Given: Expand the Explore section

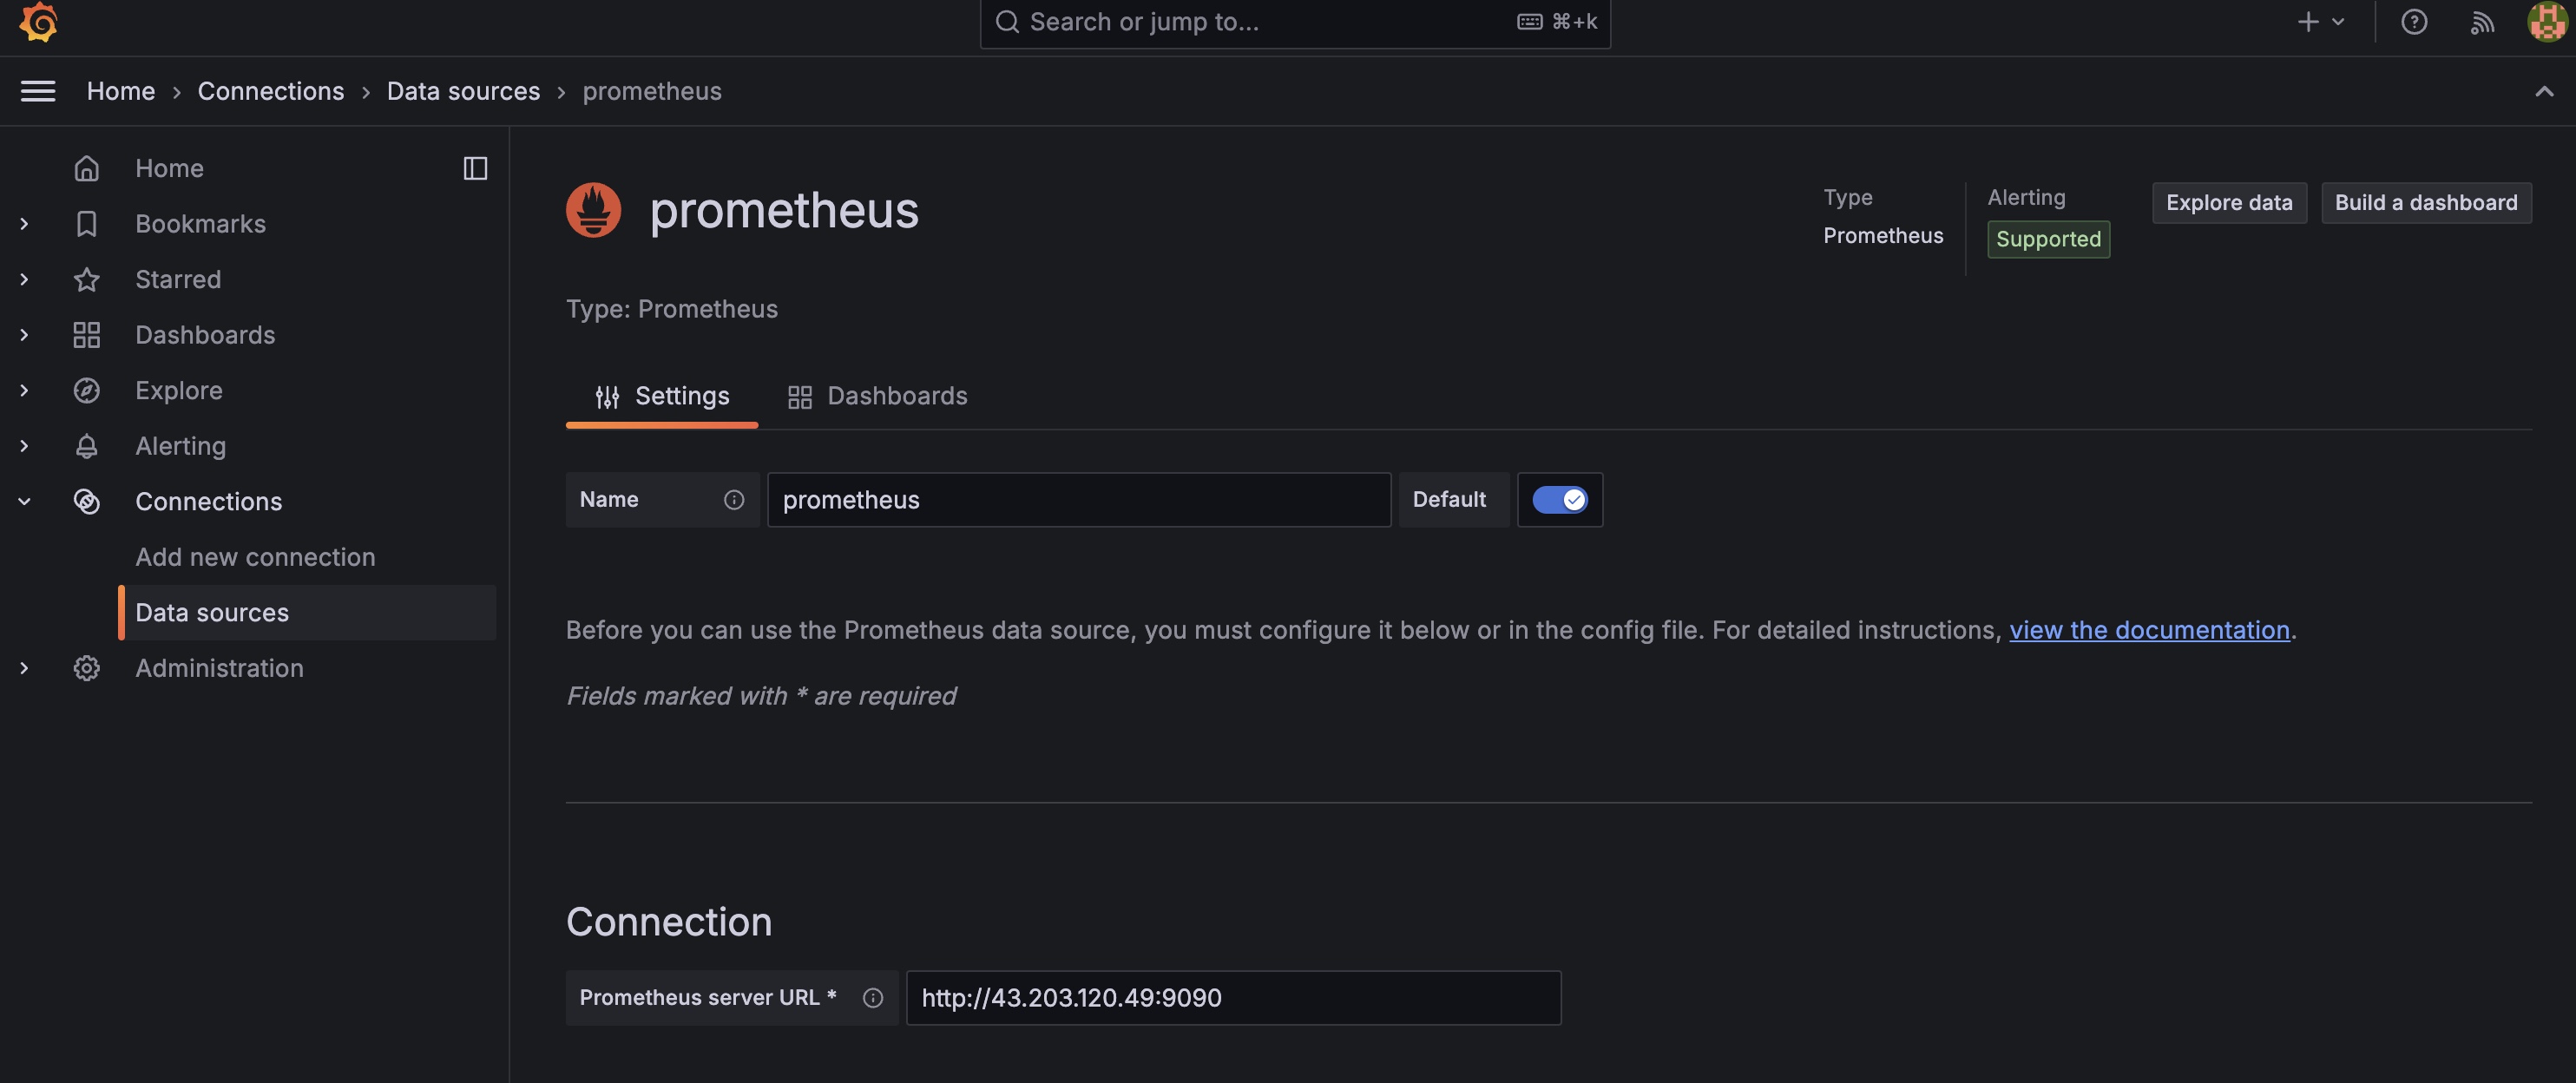Looking at the screenshot, I should pyautogui.click(x=24, y=390).
